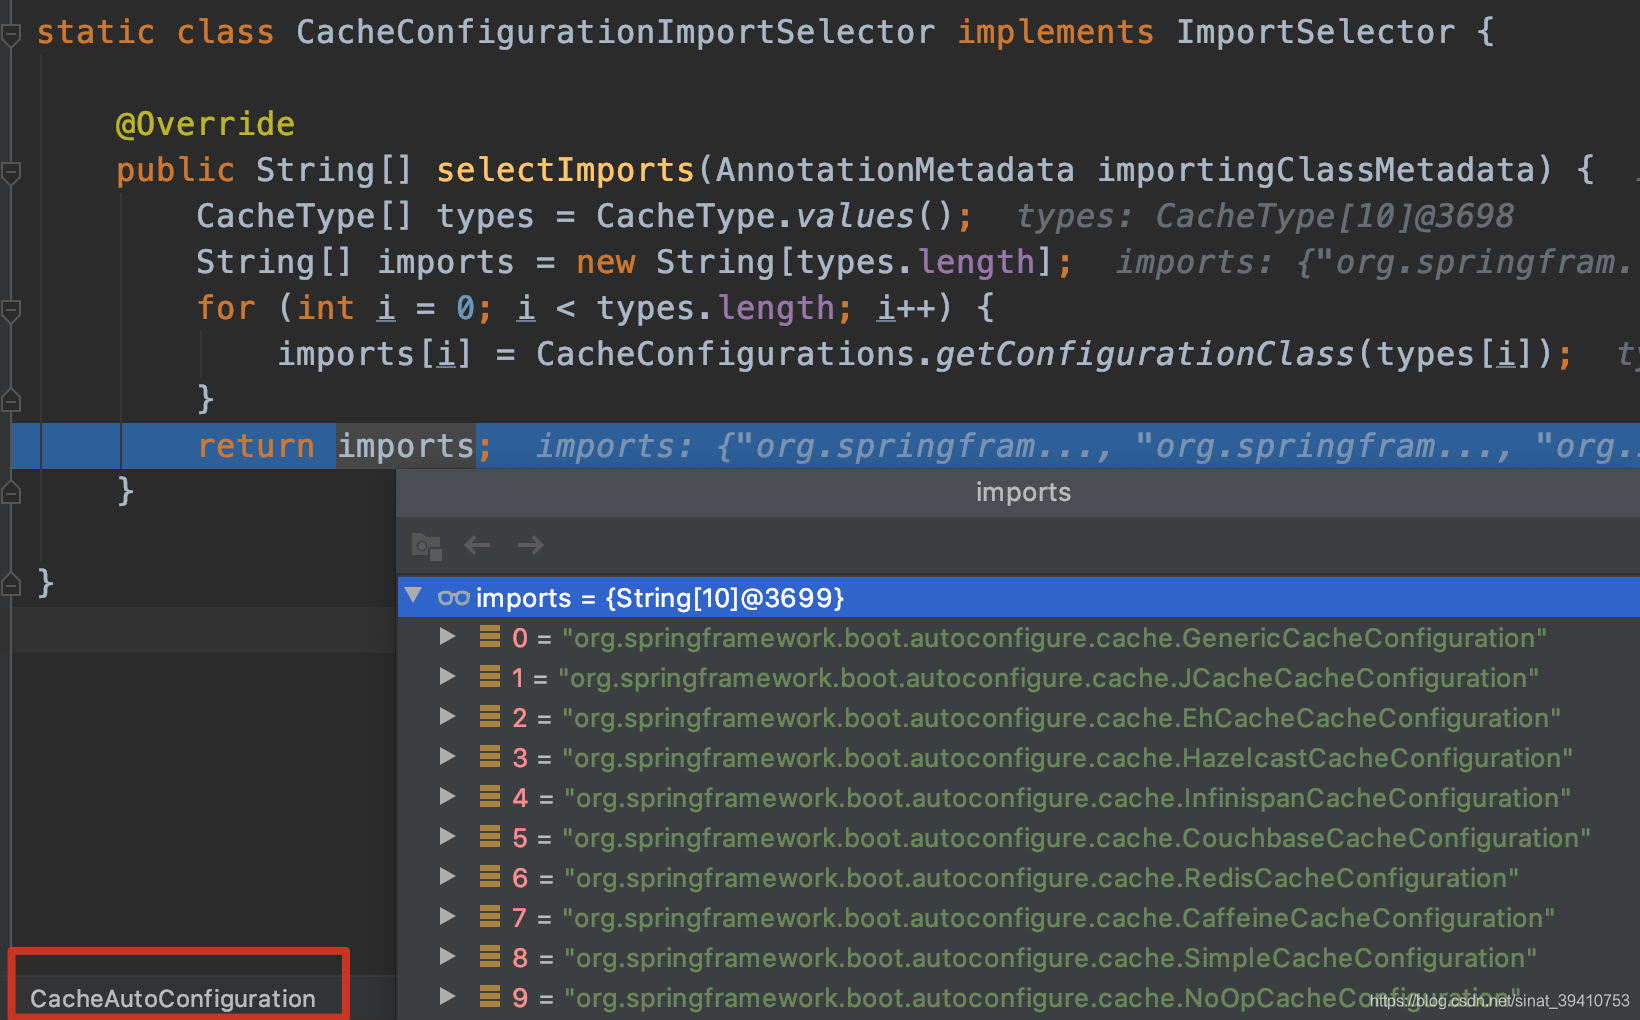The width and height of the screenshot is (1640, 1020).
Task: Expand array element 2 EhCacheCacheConfiguration
Action: click(447, 717)
